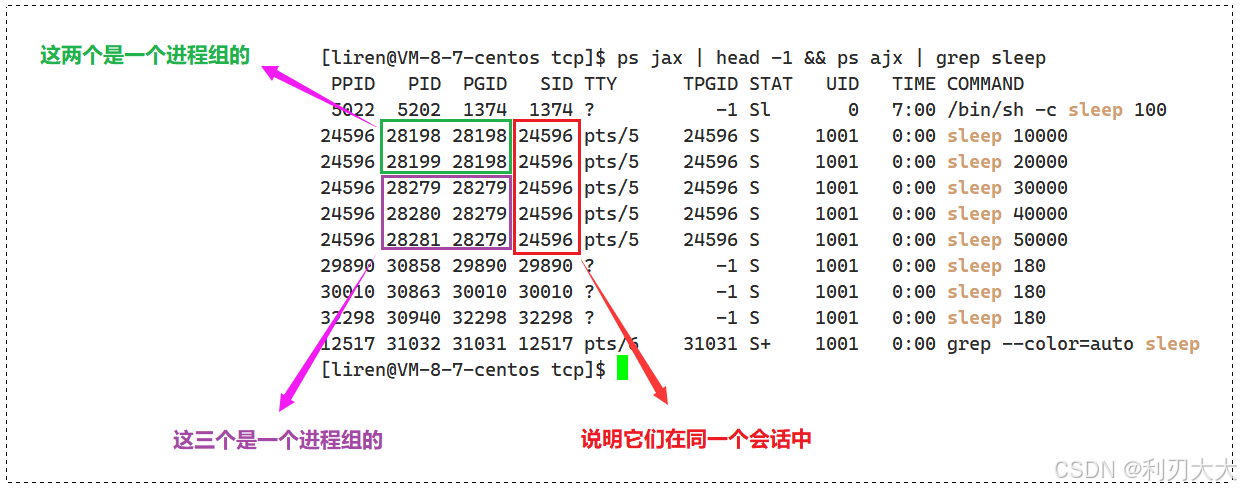
Task: Click the 7:00 time value
Action: [x=914, y=110]
